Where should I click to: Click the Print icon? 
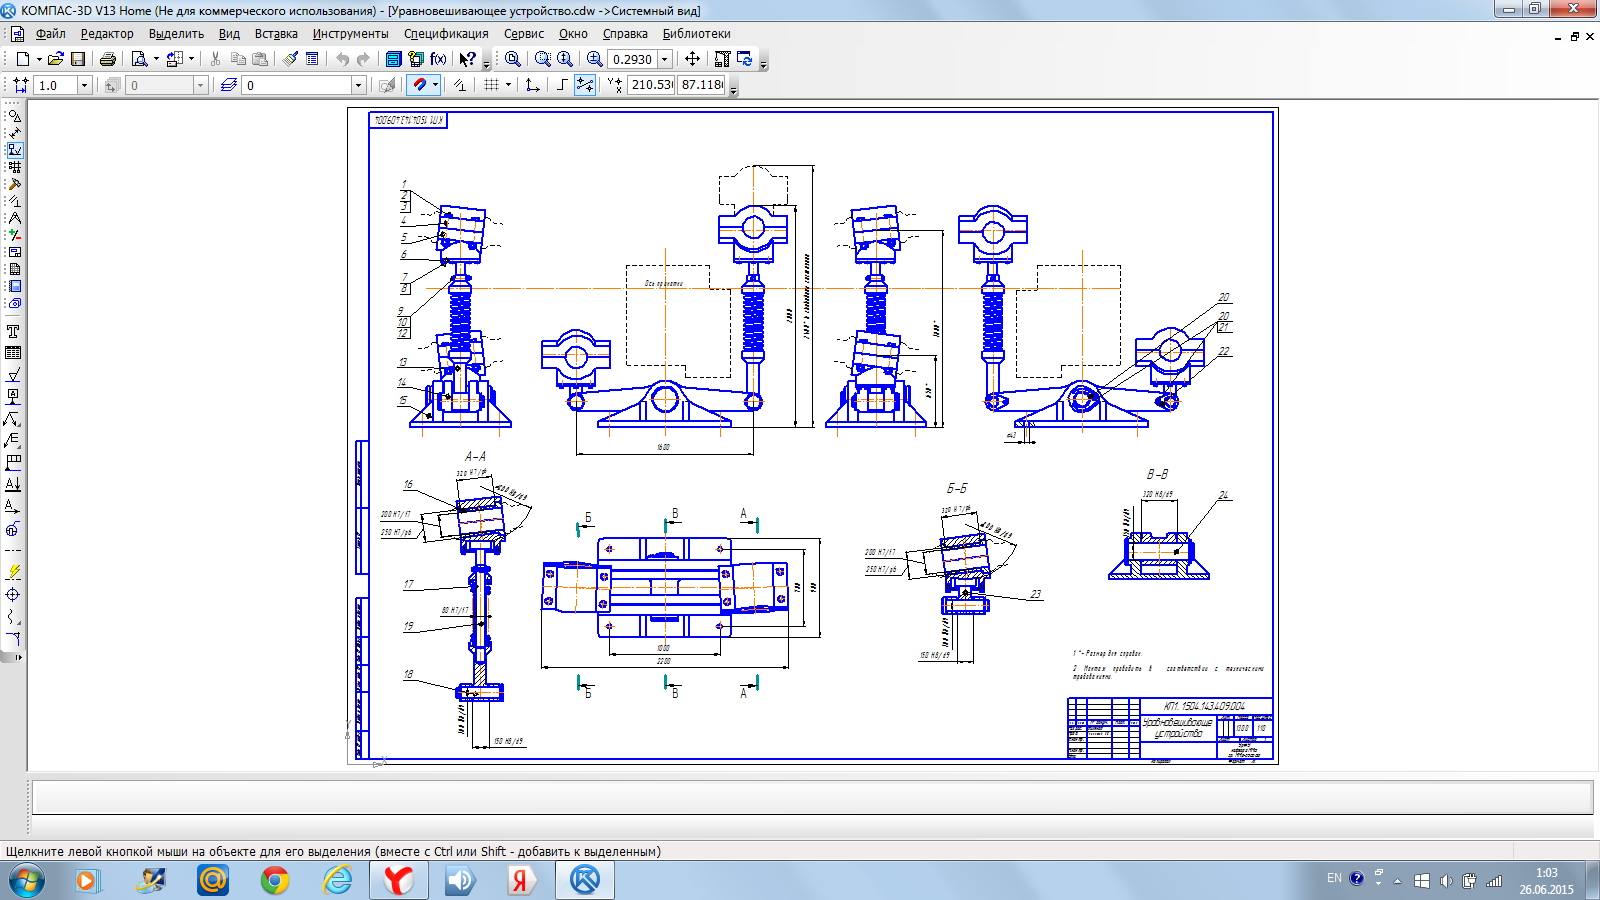pyautogui.click(x=108, y=59)
